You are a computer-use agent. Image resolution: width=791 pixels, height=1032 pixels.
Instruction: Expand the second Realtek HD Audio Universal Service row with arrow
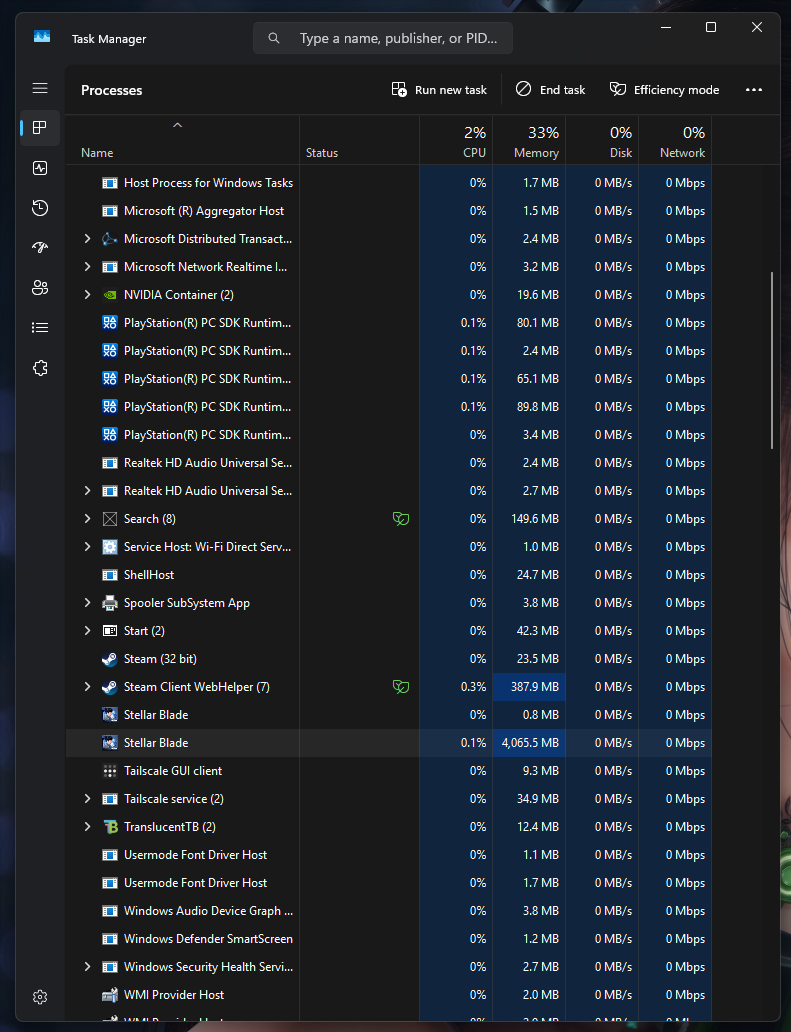[x=88, y=491]
